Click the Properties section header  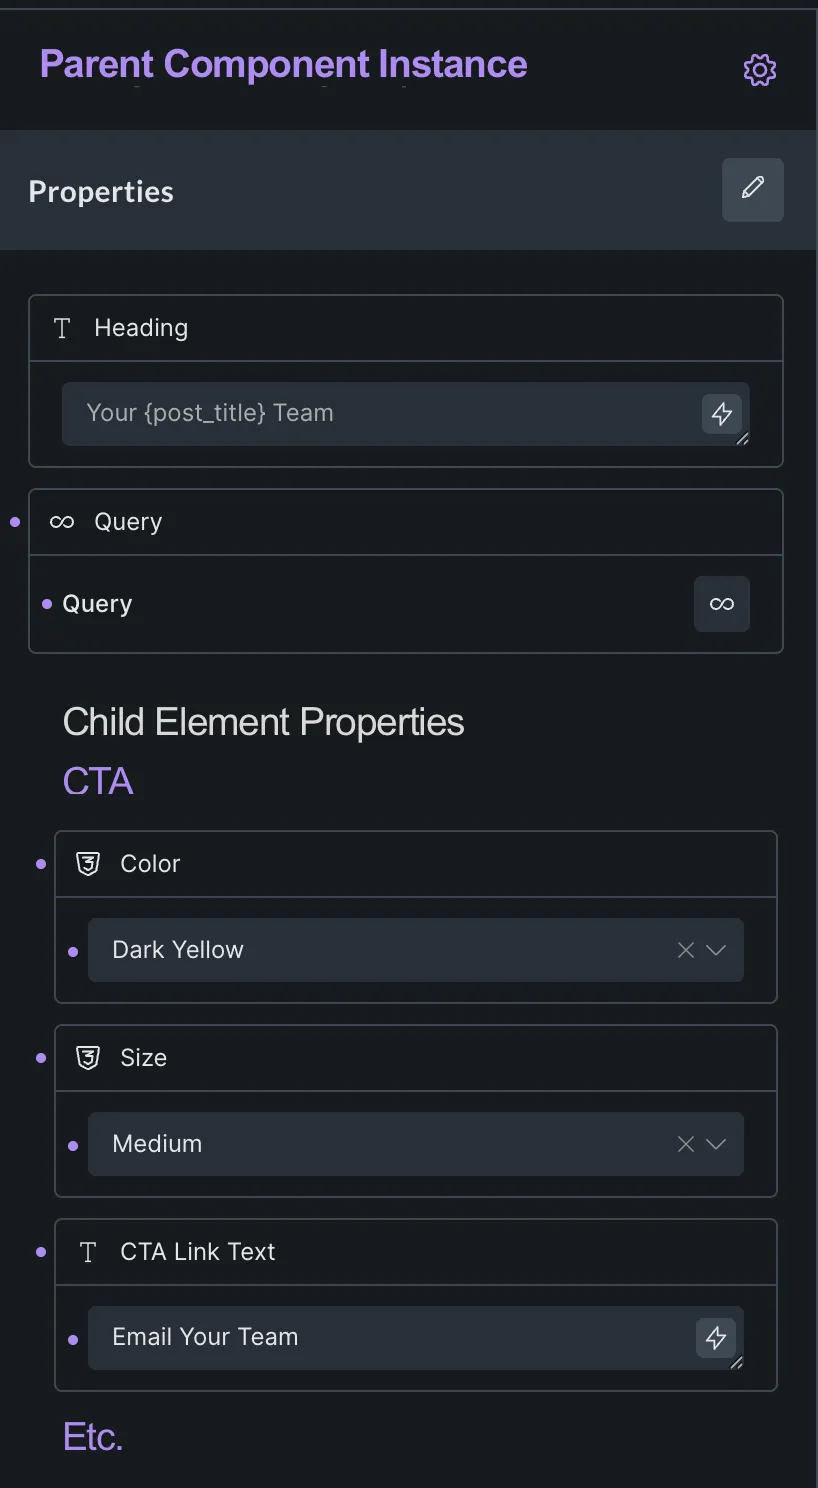409,190
